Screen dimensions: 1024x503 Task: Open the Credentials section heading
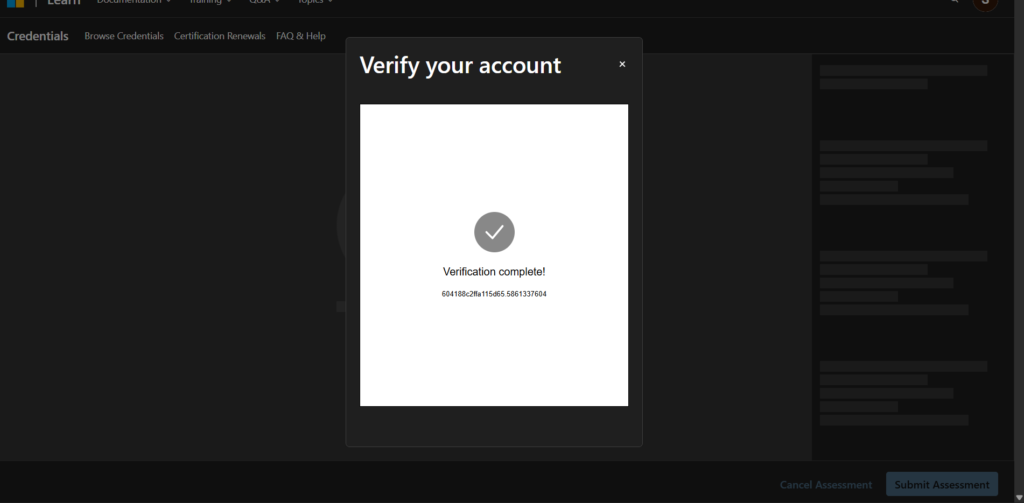pyautogui.click(x=38, y=36)
